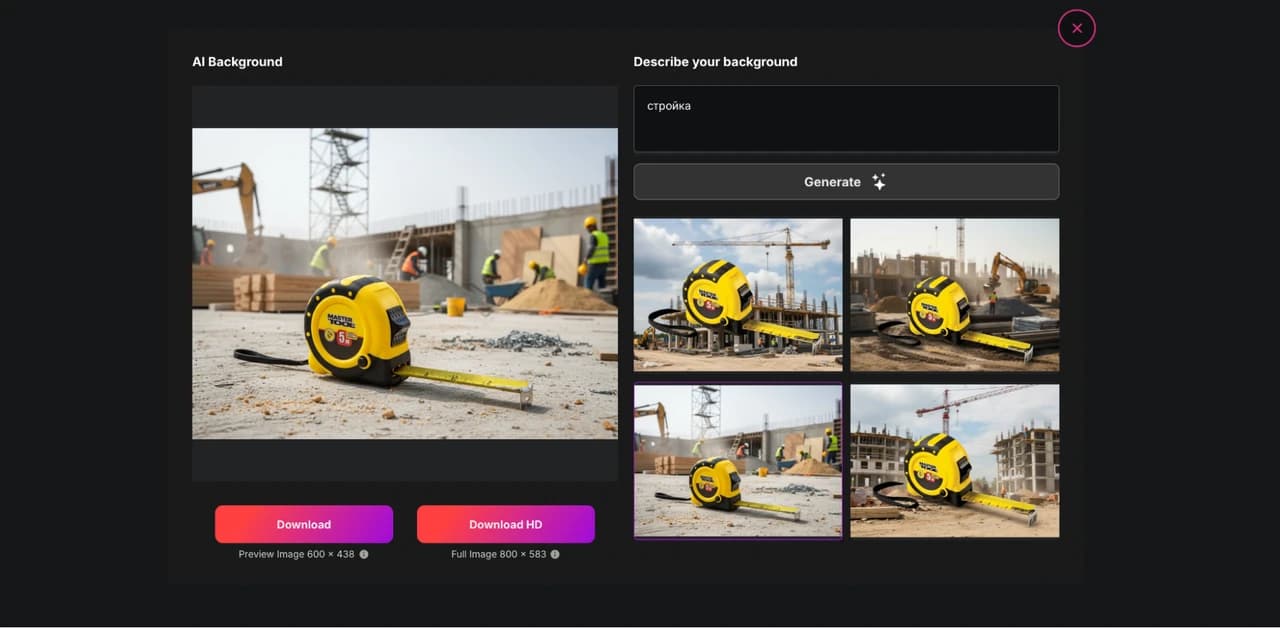The image size is (1280, 628).
Task: Select the red crane and unfinished buildings thumbnail
Action: (x=955, y=461)
